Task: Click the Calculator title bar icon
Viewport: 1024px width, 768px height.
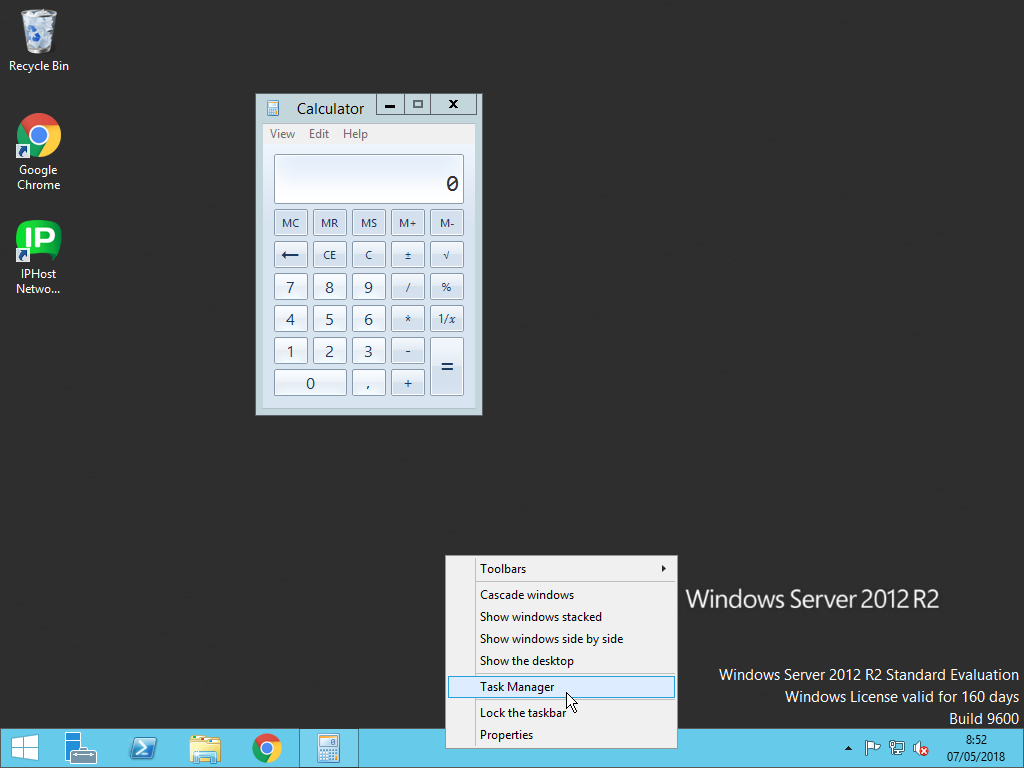Action: 273,108
